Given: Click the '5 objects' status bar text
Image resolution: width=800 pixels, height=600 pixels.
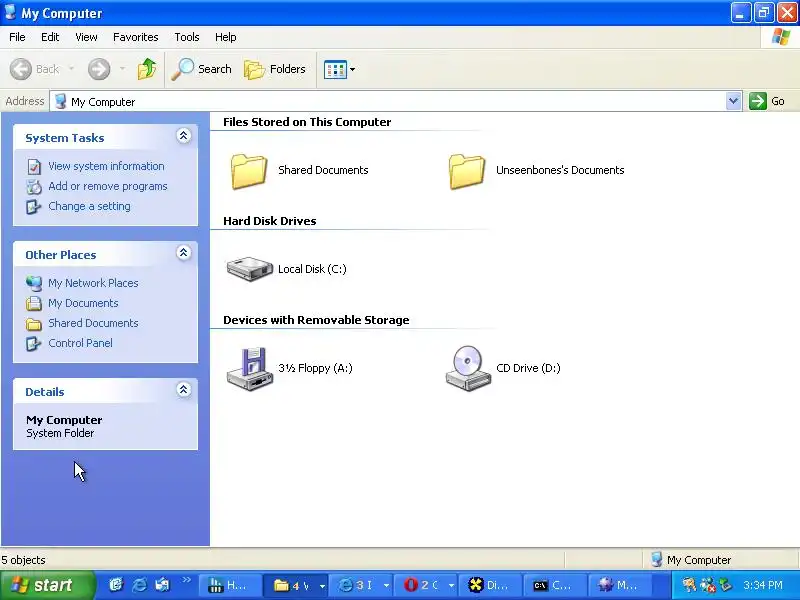Looking at the screenshot, I should click(x=23, y=560).
